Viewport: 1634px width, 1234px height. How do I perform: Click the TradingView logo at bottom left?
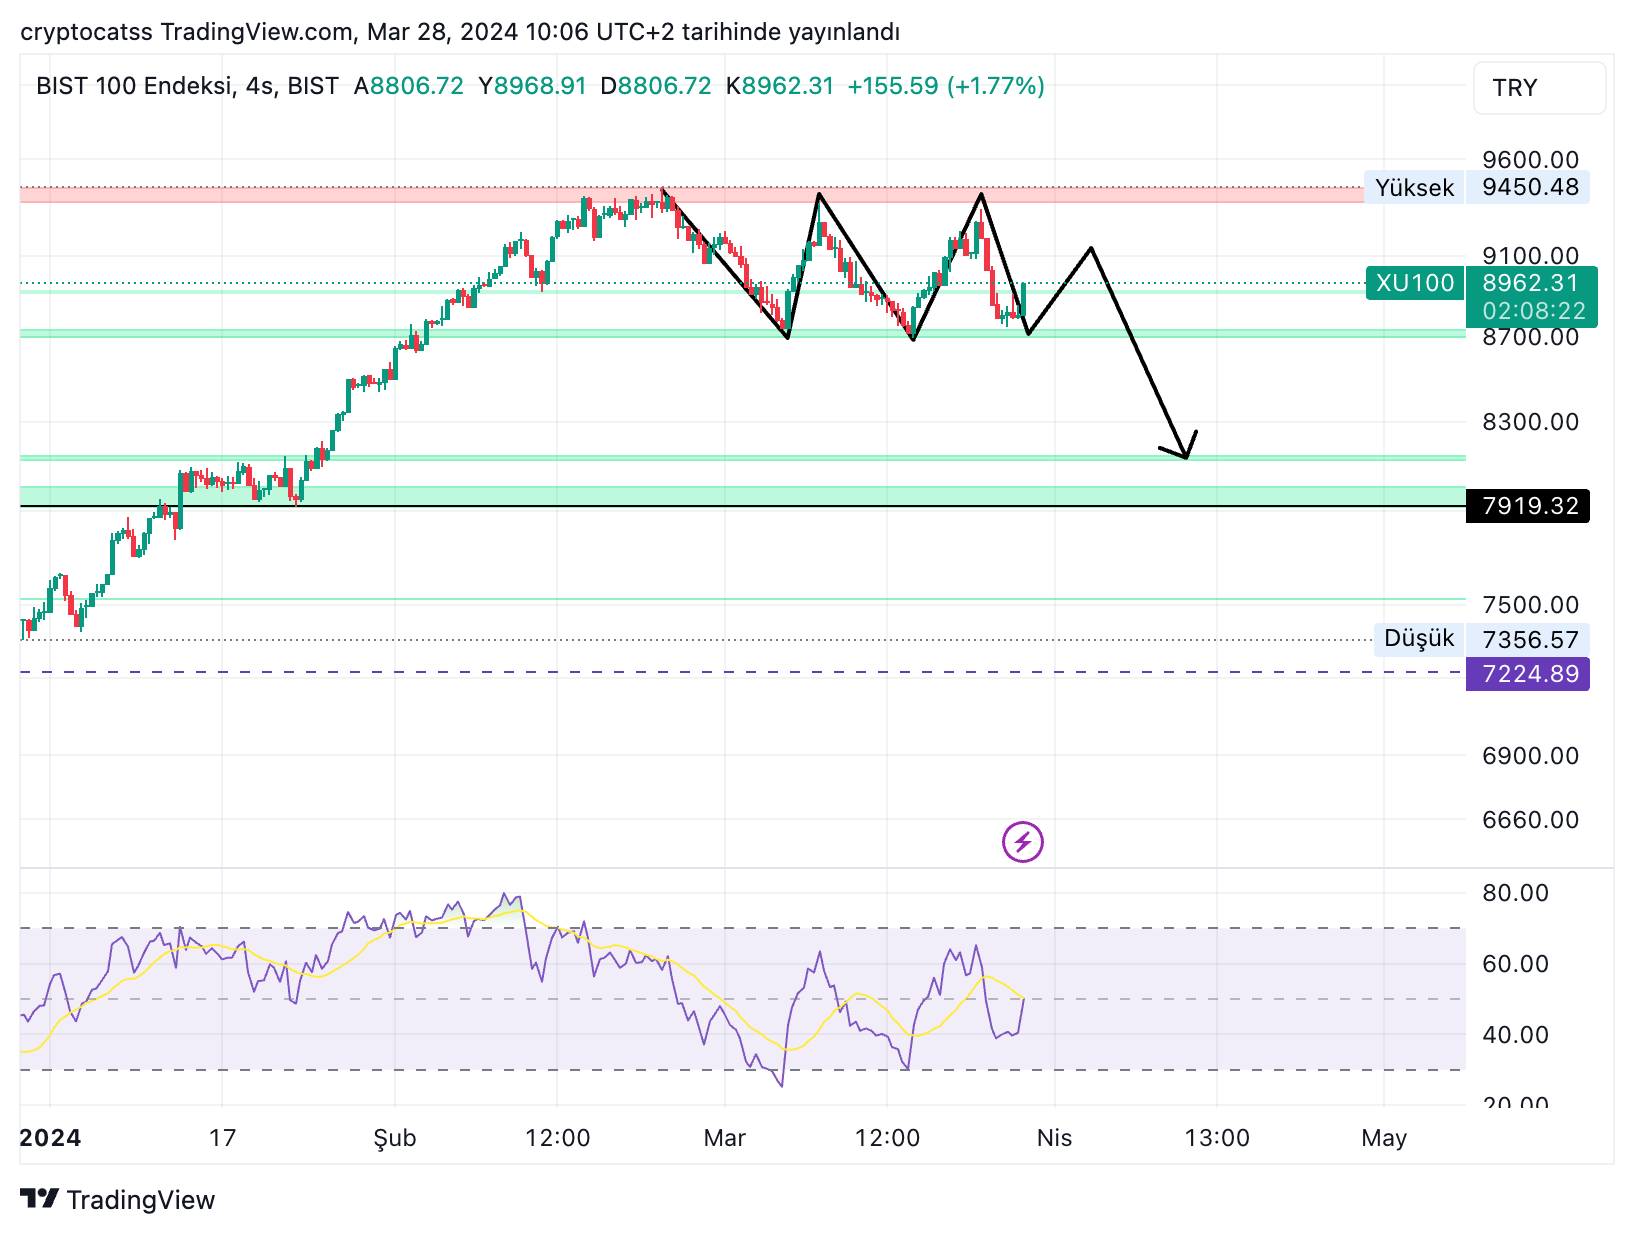click(118, 1199)
